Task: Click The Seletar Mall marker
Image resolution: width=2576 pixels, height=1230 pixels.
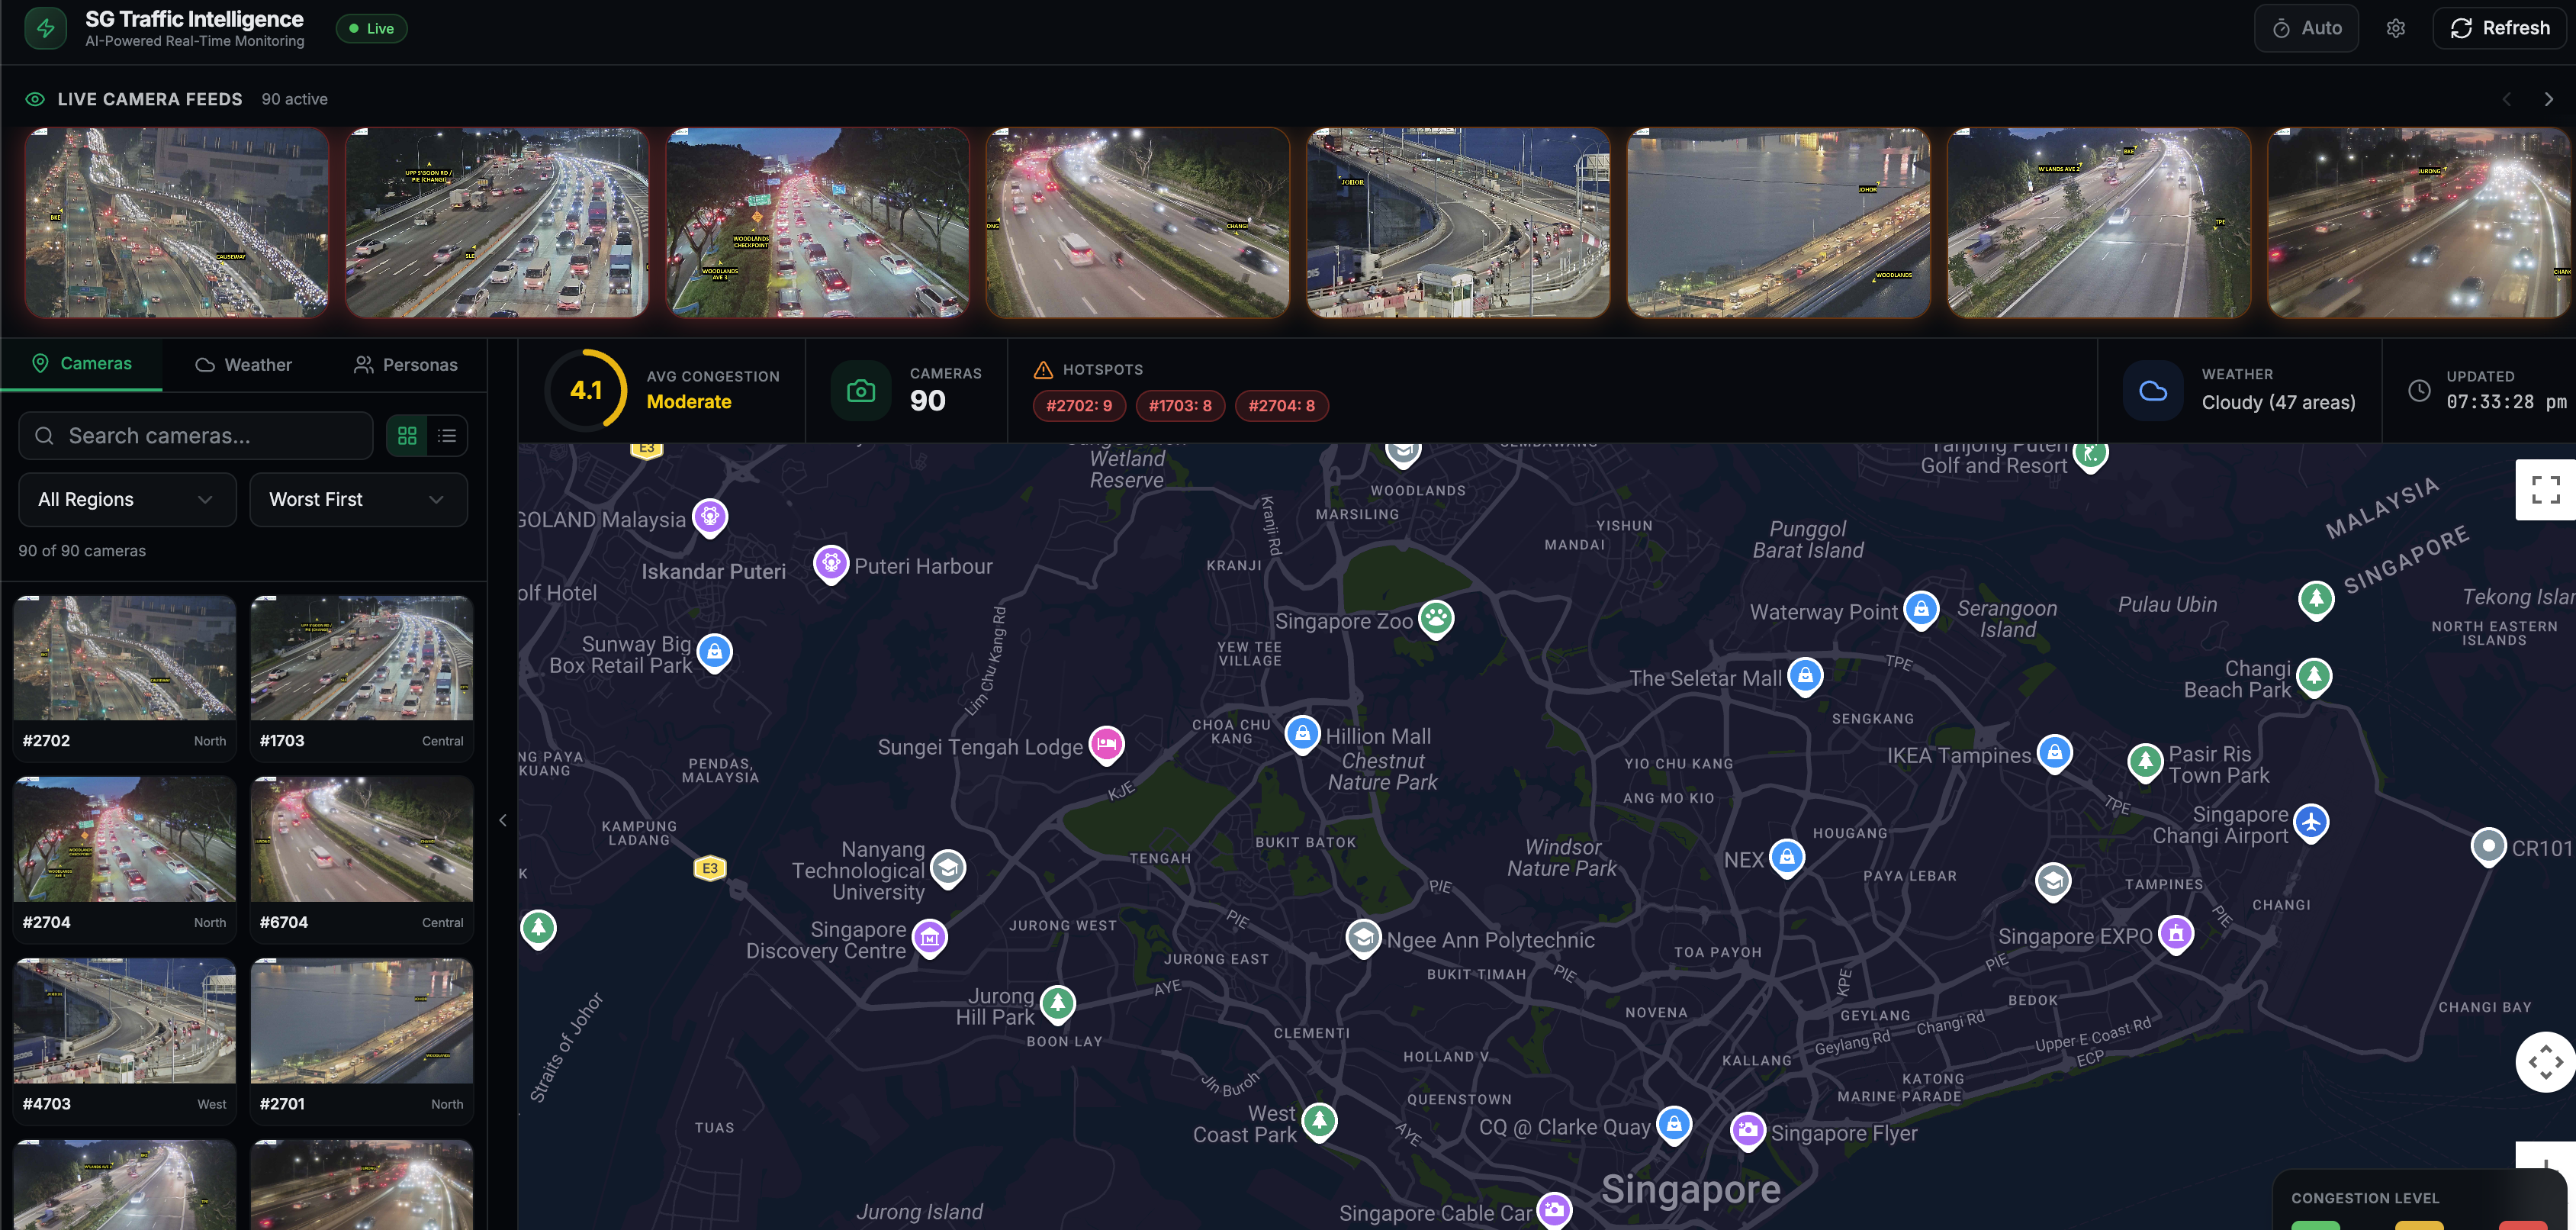Action: pos(1805,676)
